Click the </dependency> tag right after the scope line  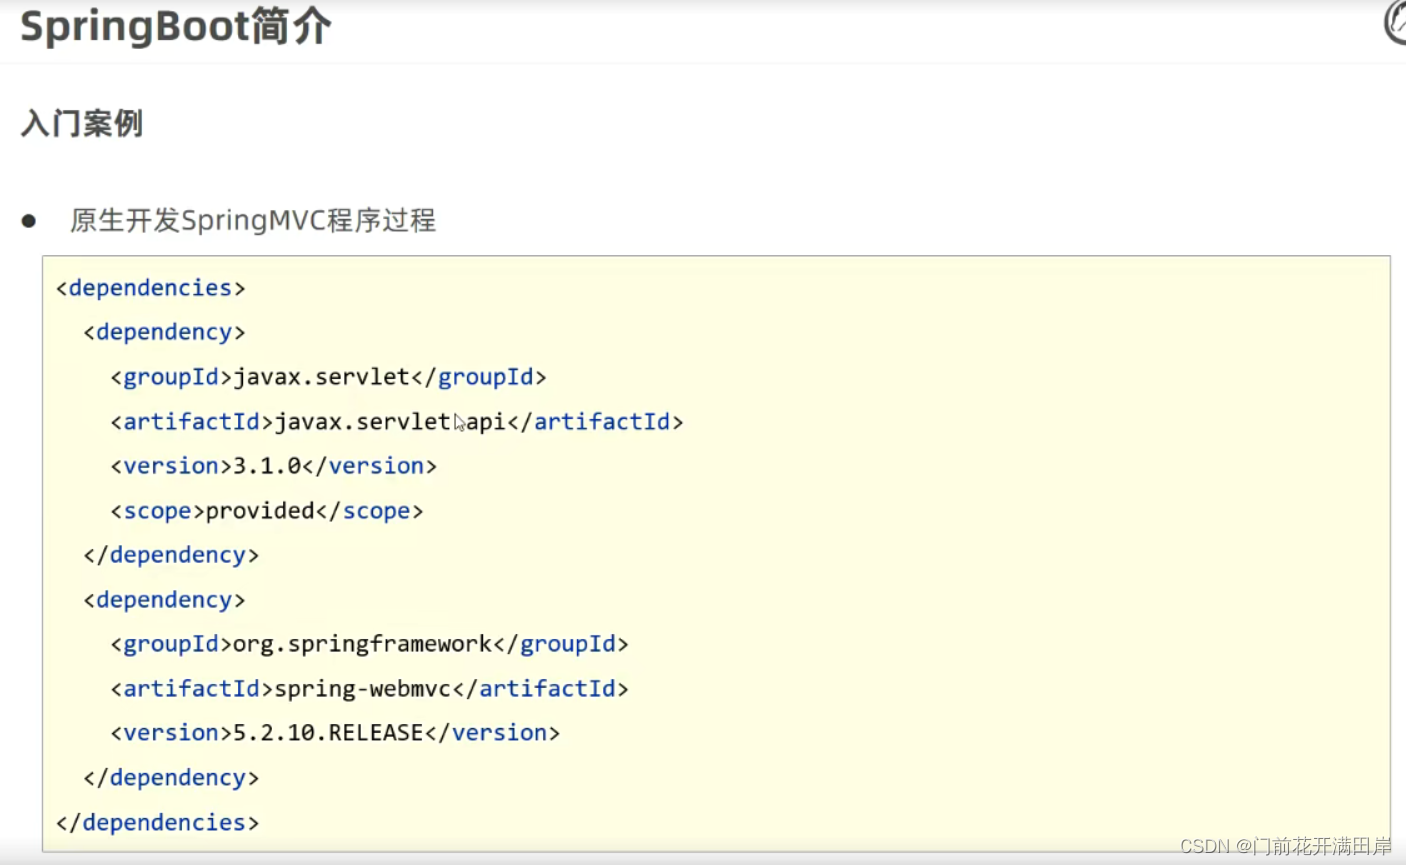coord(171,555)
